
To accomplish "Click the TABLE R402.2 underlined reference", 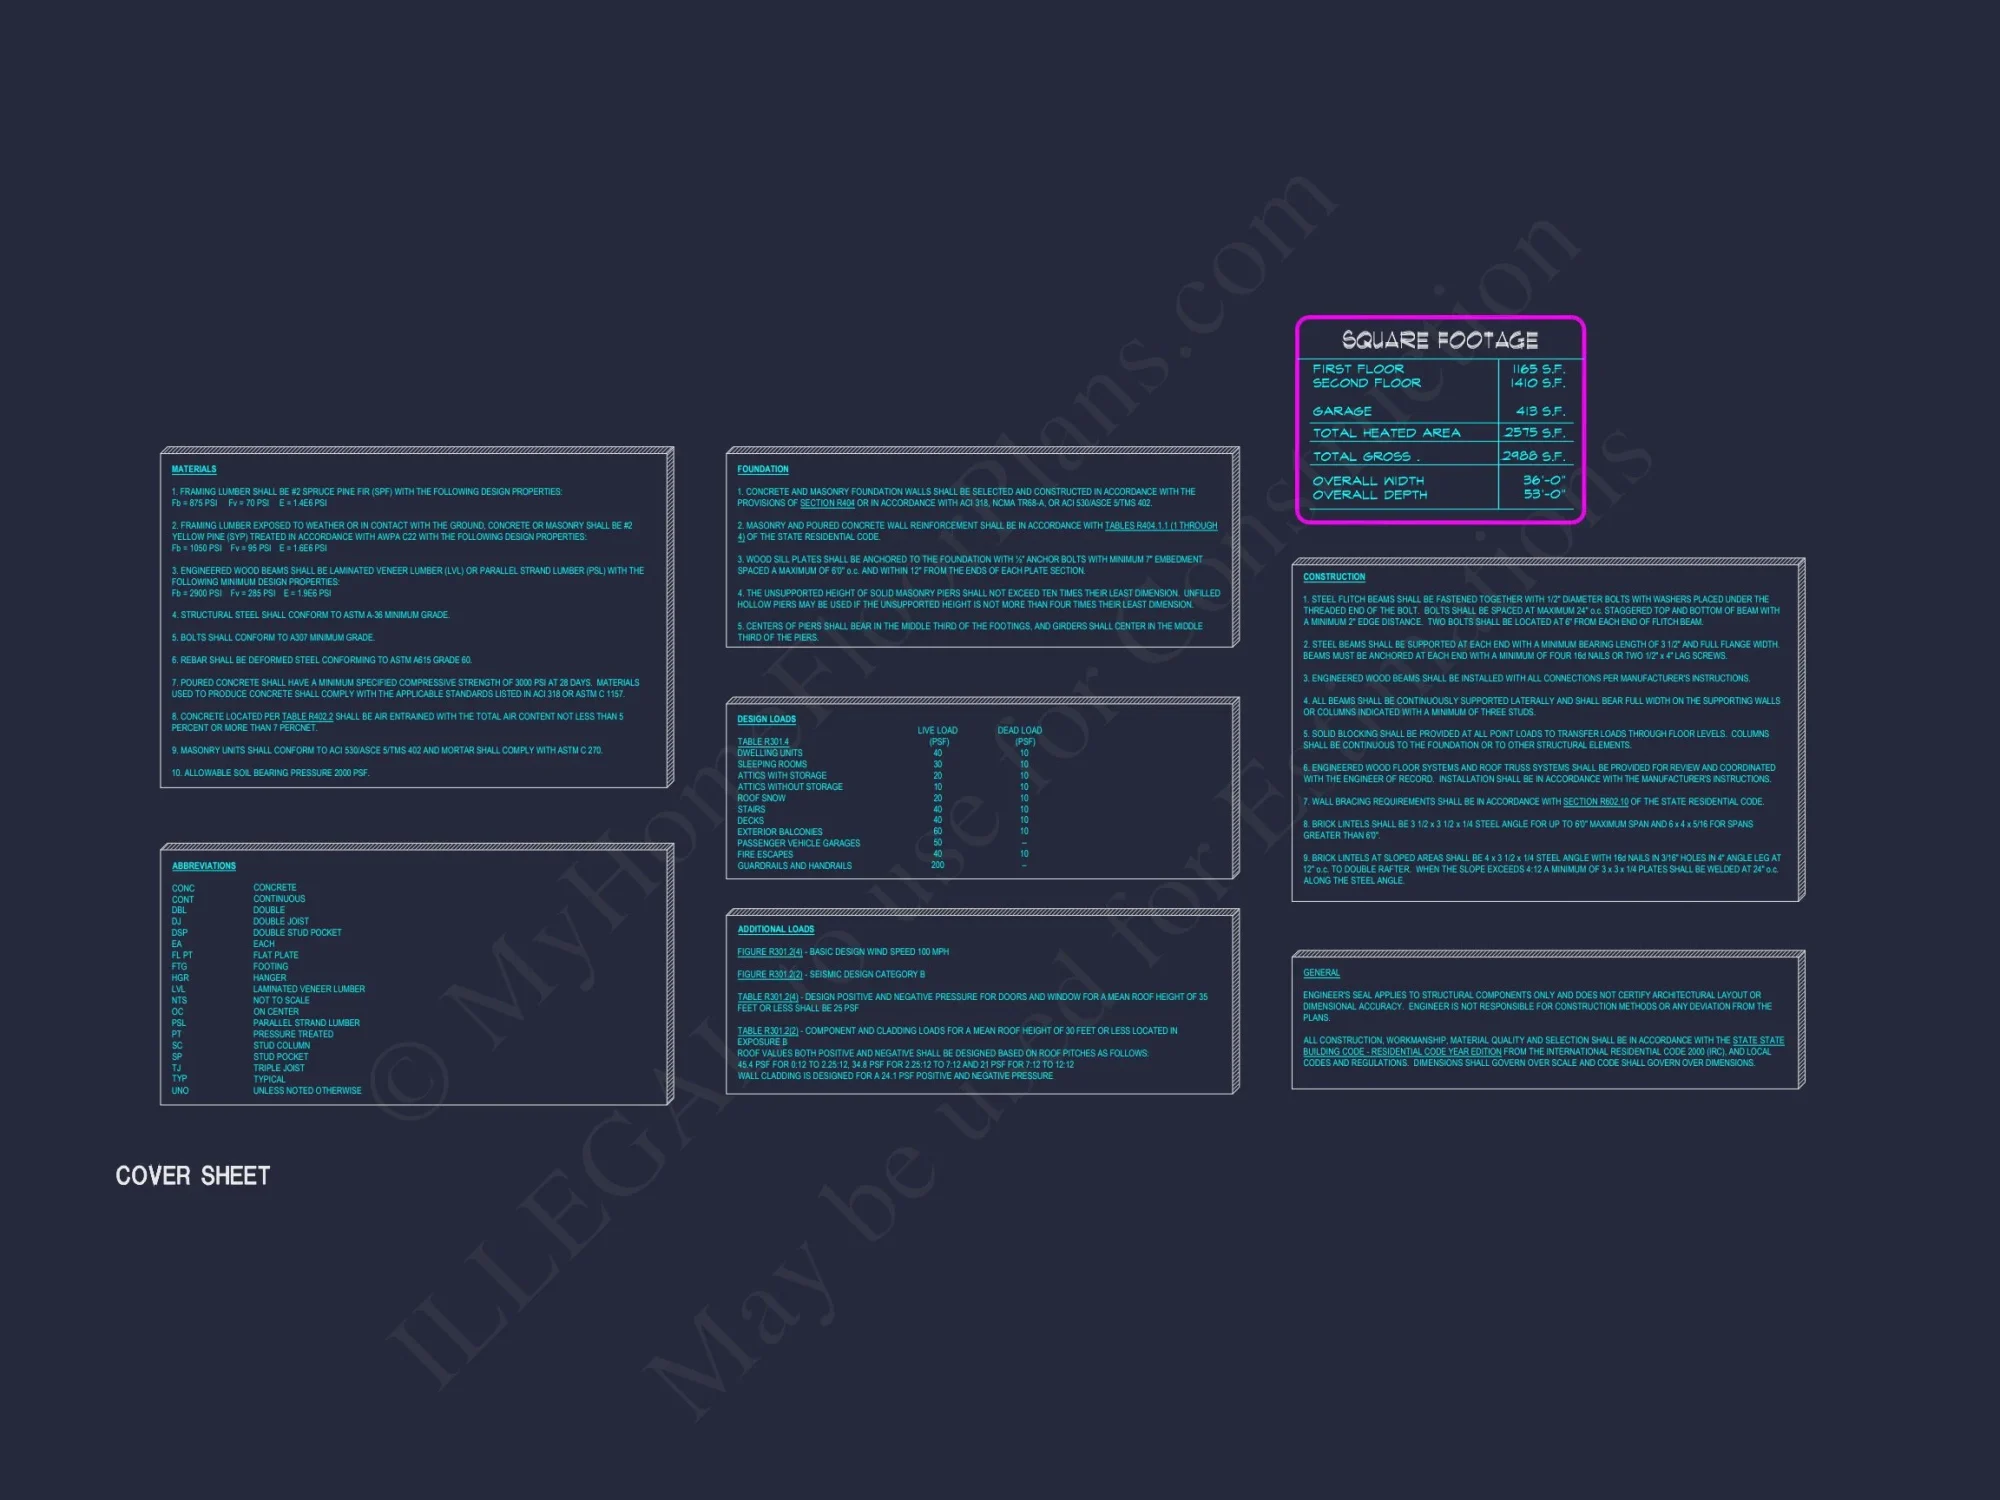I will tap(307, 717).
